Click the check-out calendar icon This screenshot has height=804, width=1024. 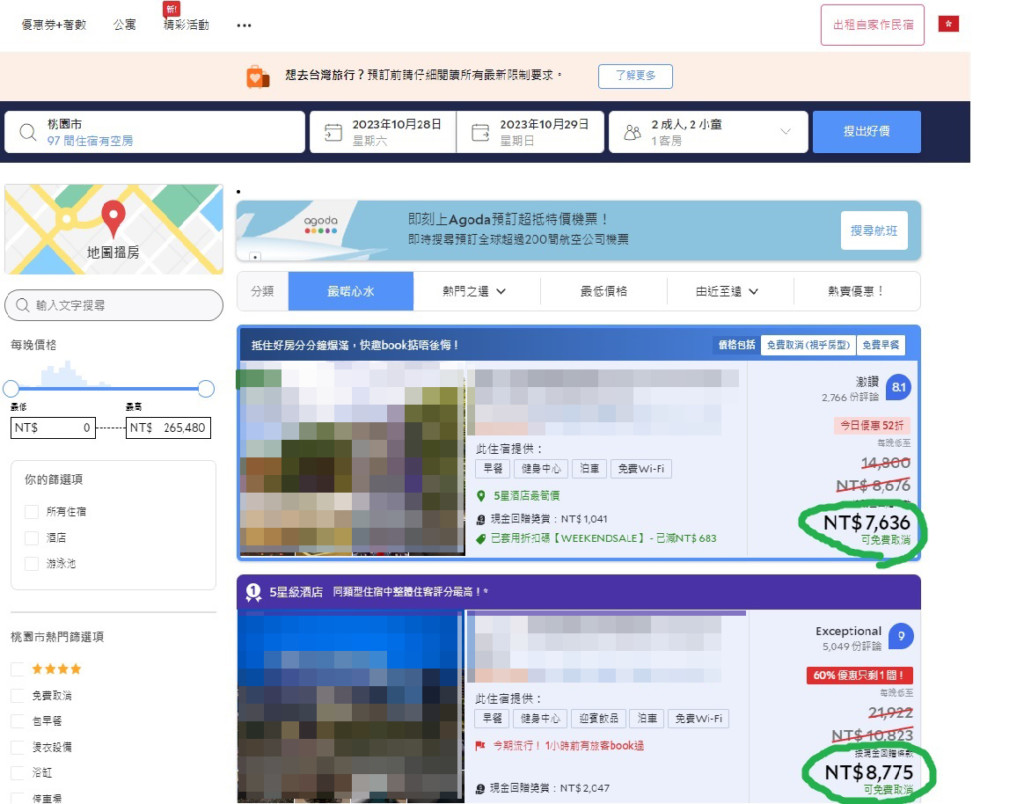480,132
